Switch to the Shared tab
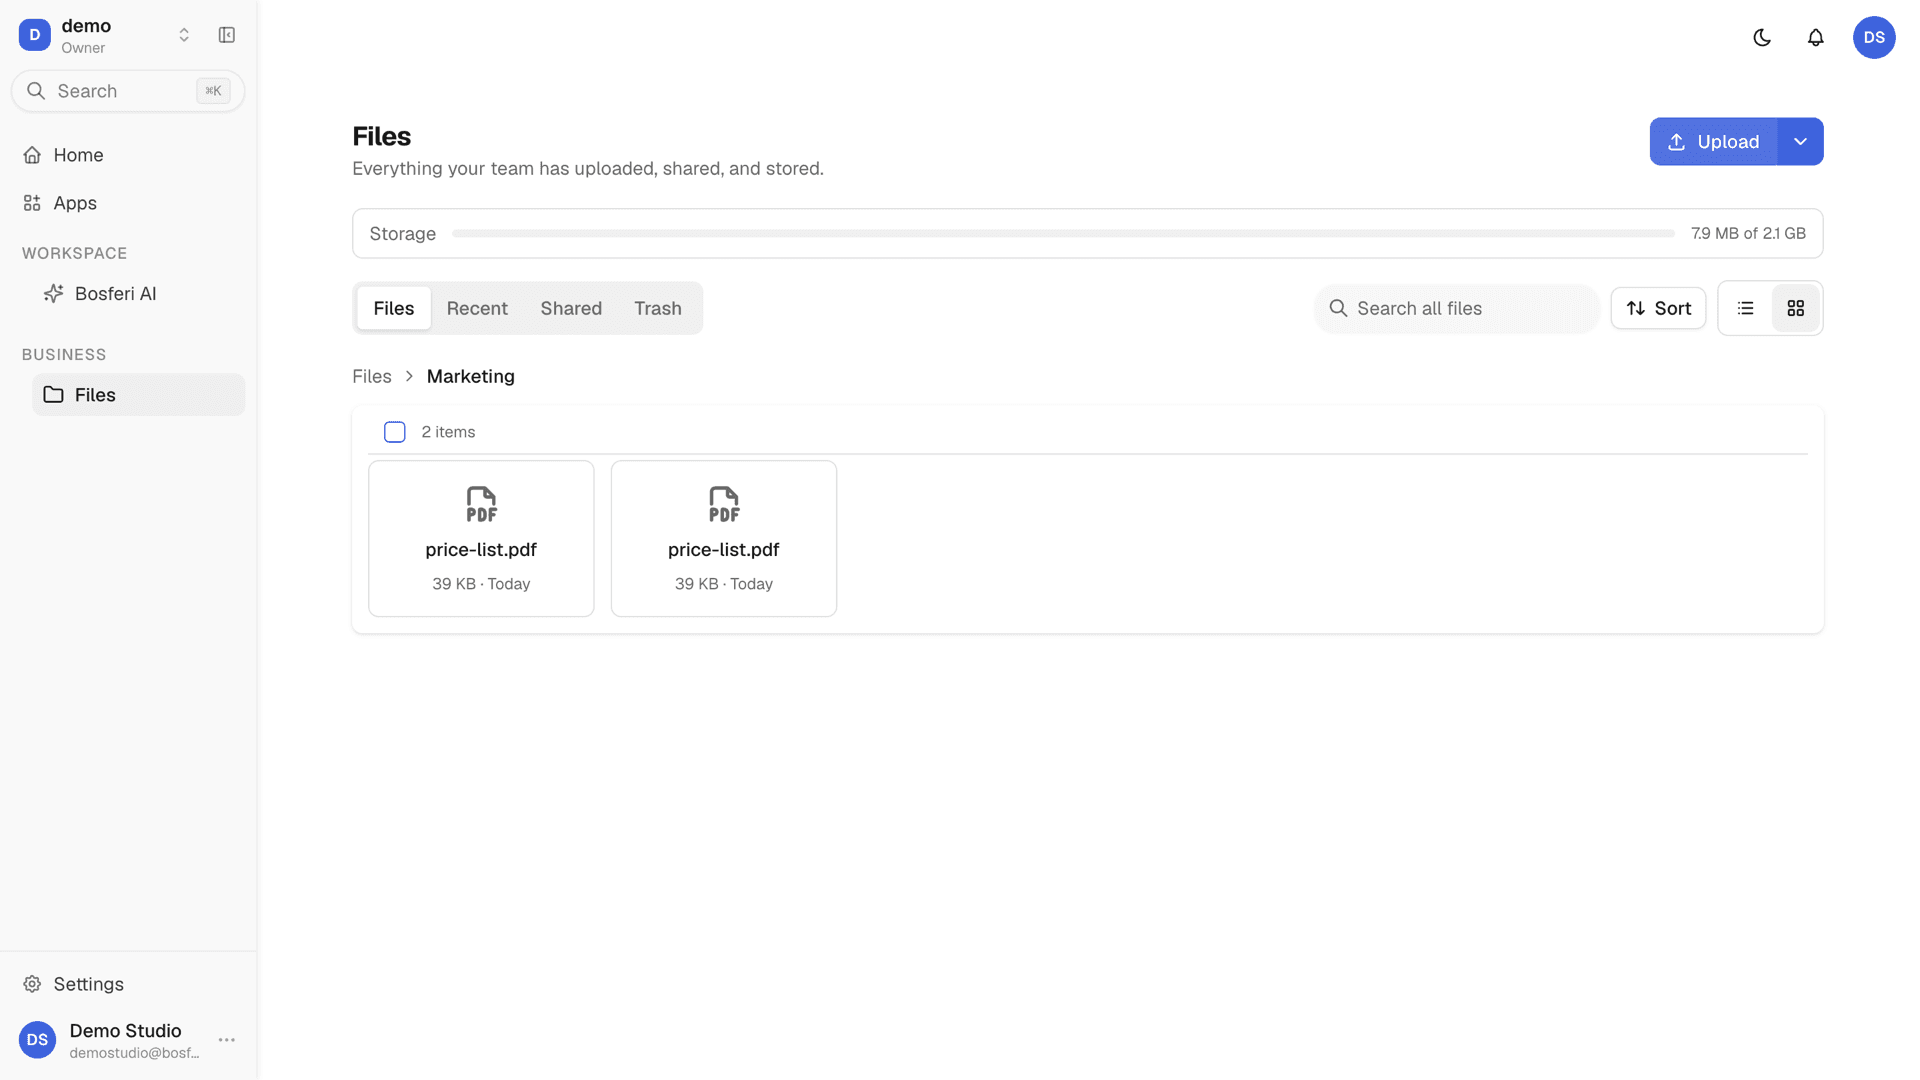 click(571, 308)
